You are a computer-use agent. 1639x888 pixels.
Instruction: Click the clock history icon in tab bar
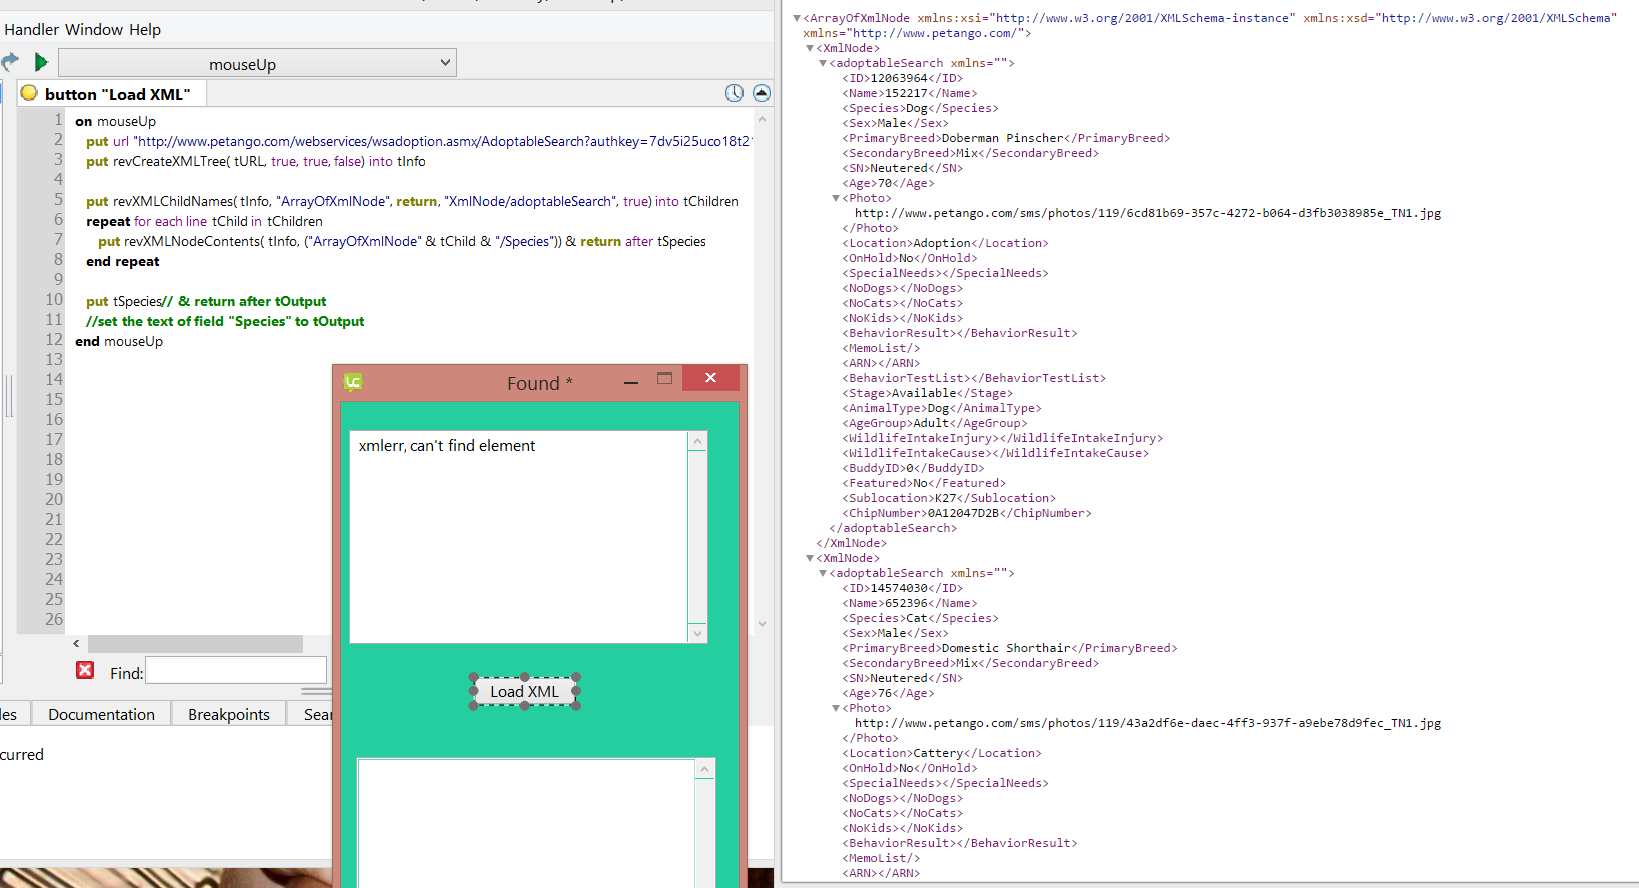tap(734, 93)
